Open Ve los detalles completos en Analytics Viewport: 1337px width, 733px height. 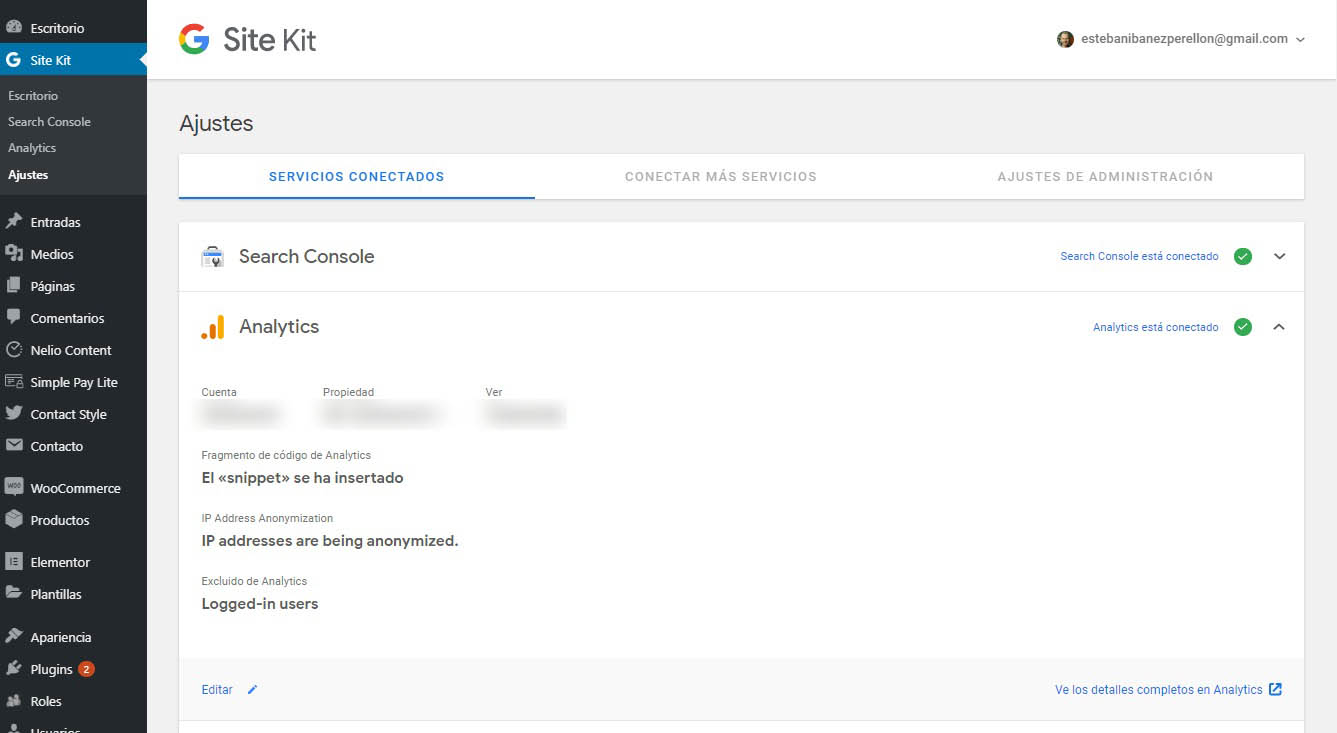click(1159, 690)
